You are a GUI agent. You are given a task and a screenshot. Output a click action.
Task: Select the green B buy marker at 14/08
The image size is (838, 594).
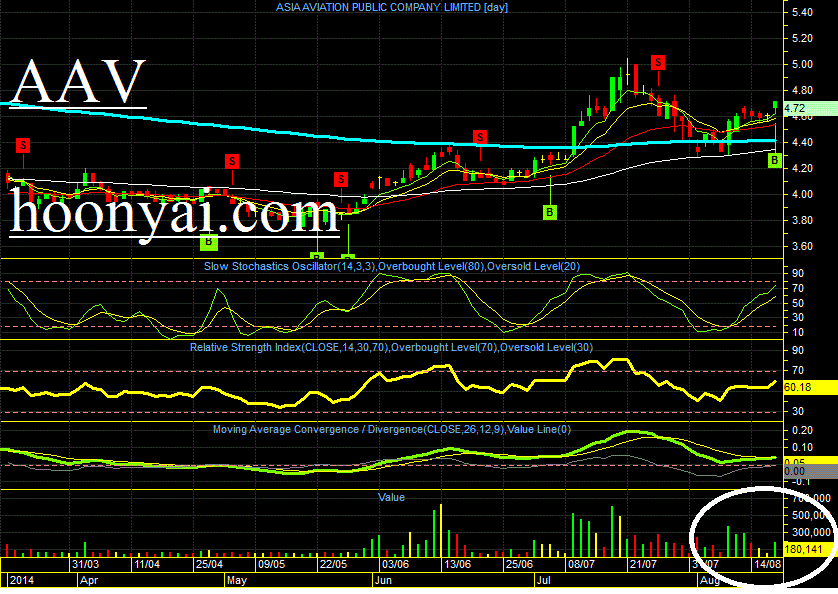(x=774, y=160)
